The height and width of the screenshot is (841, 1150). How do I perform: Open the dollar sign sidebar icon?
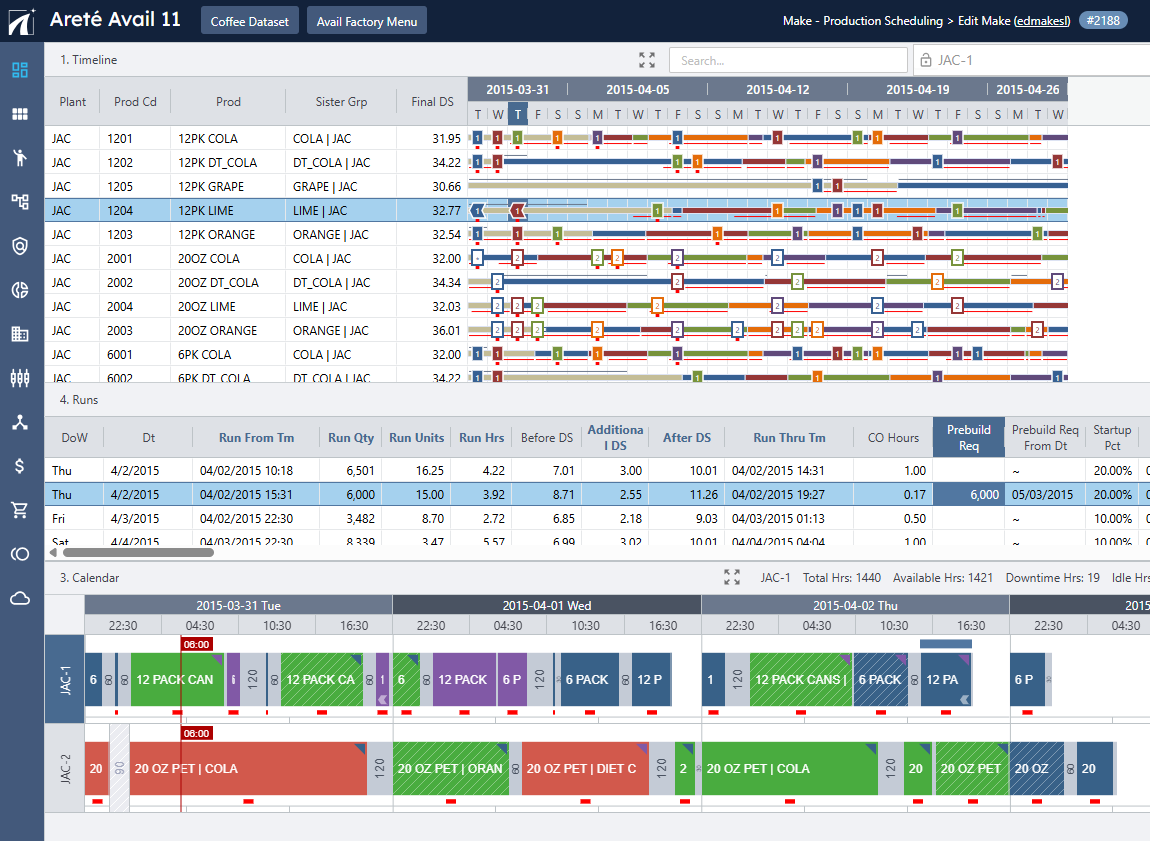(x=20, y=466)
